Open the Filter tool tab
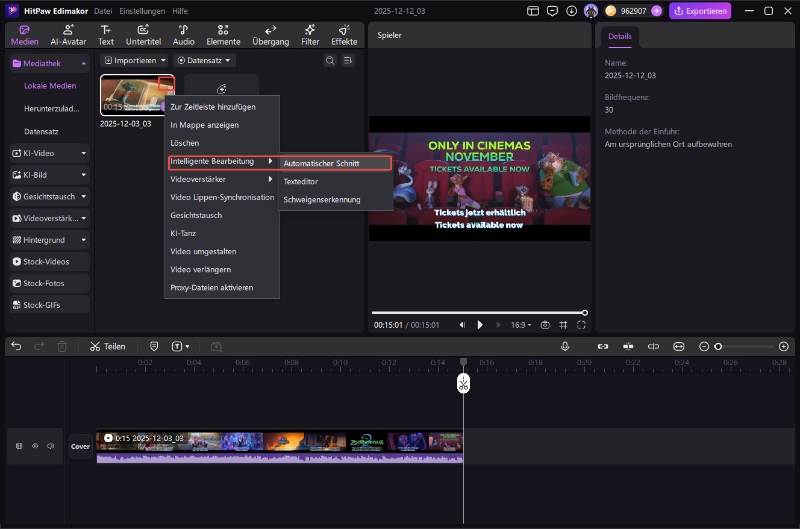Image resolution: width=800 pixels, height=529 pixels. [310, 35]
